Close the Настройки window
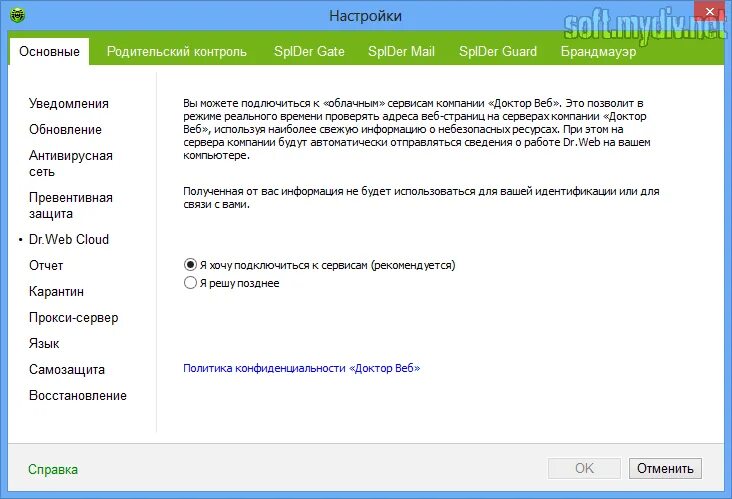Screen dimensions: 732x499 [x=710, y=11]
